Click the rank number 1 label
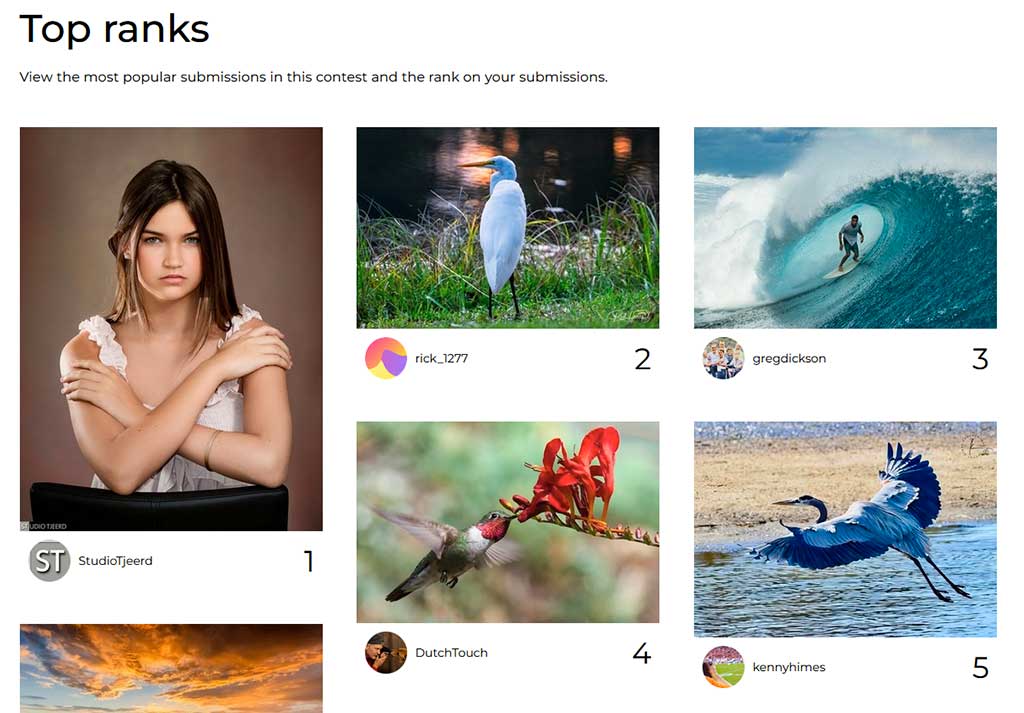 click(x=309, y=561)
